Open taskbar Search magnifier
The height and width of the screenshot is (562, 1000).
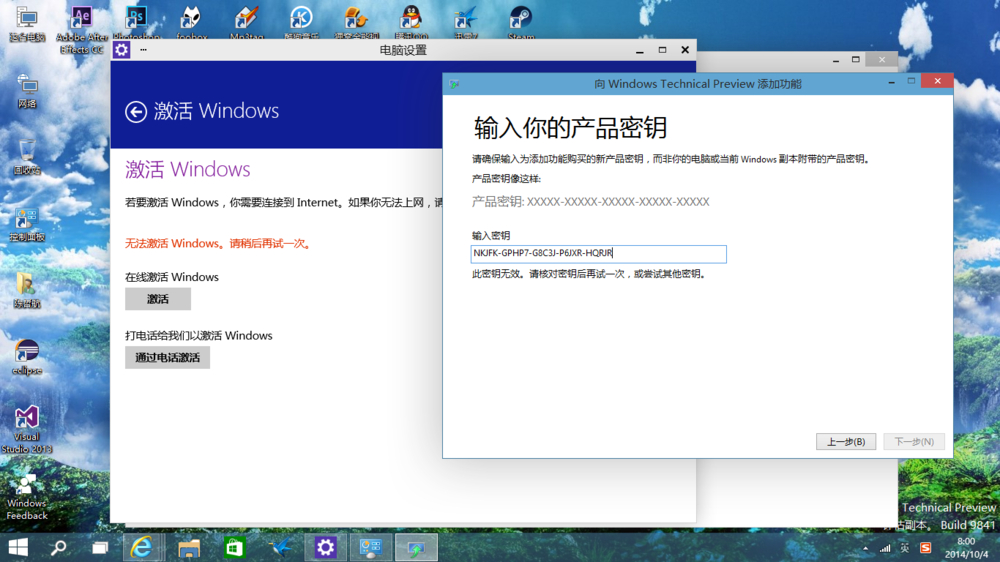[x=59, y=547]
